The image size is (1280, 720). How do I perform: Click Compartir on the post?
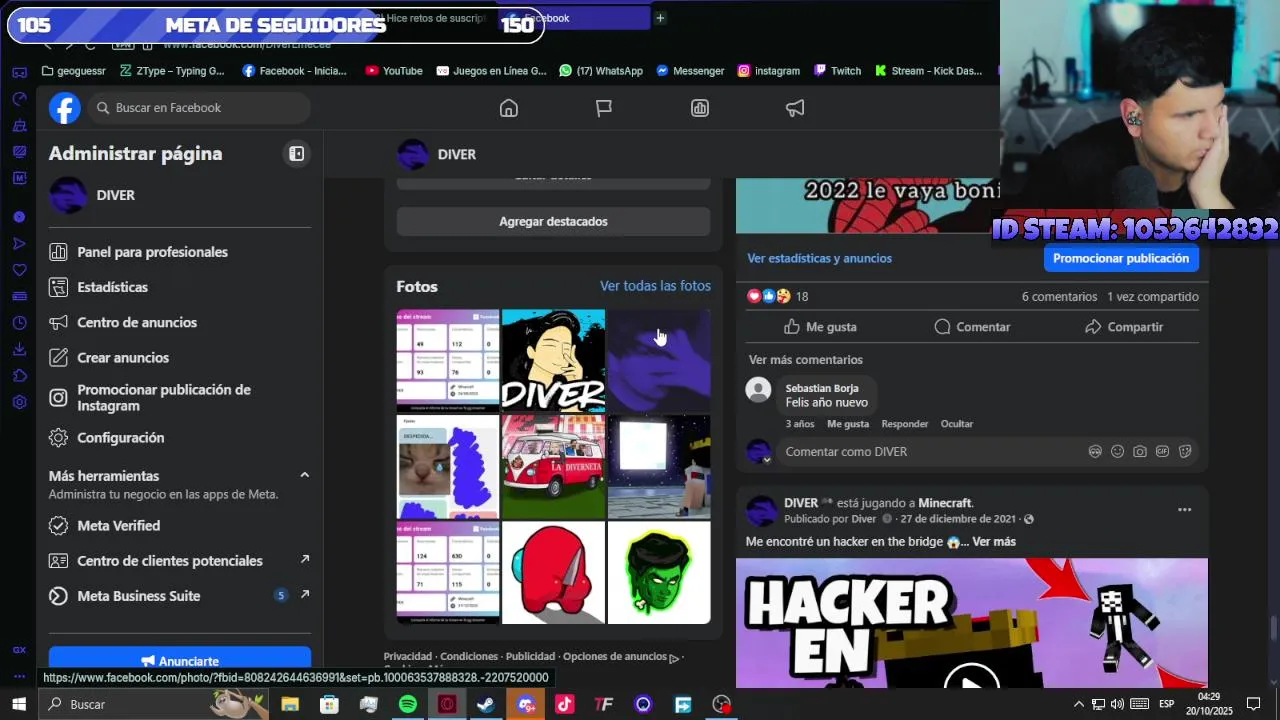[1124, 327]
